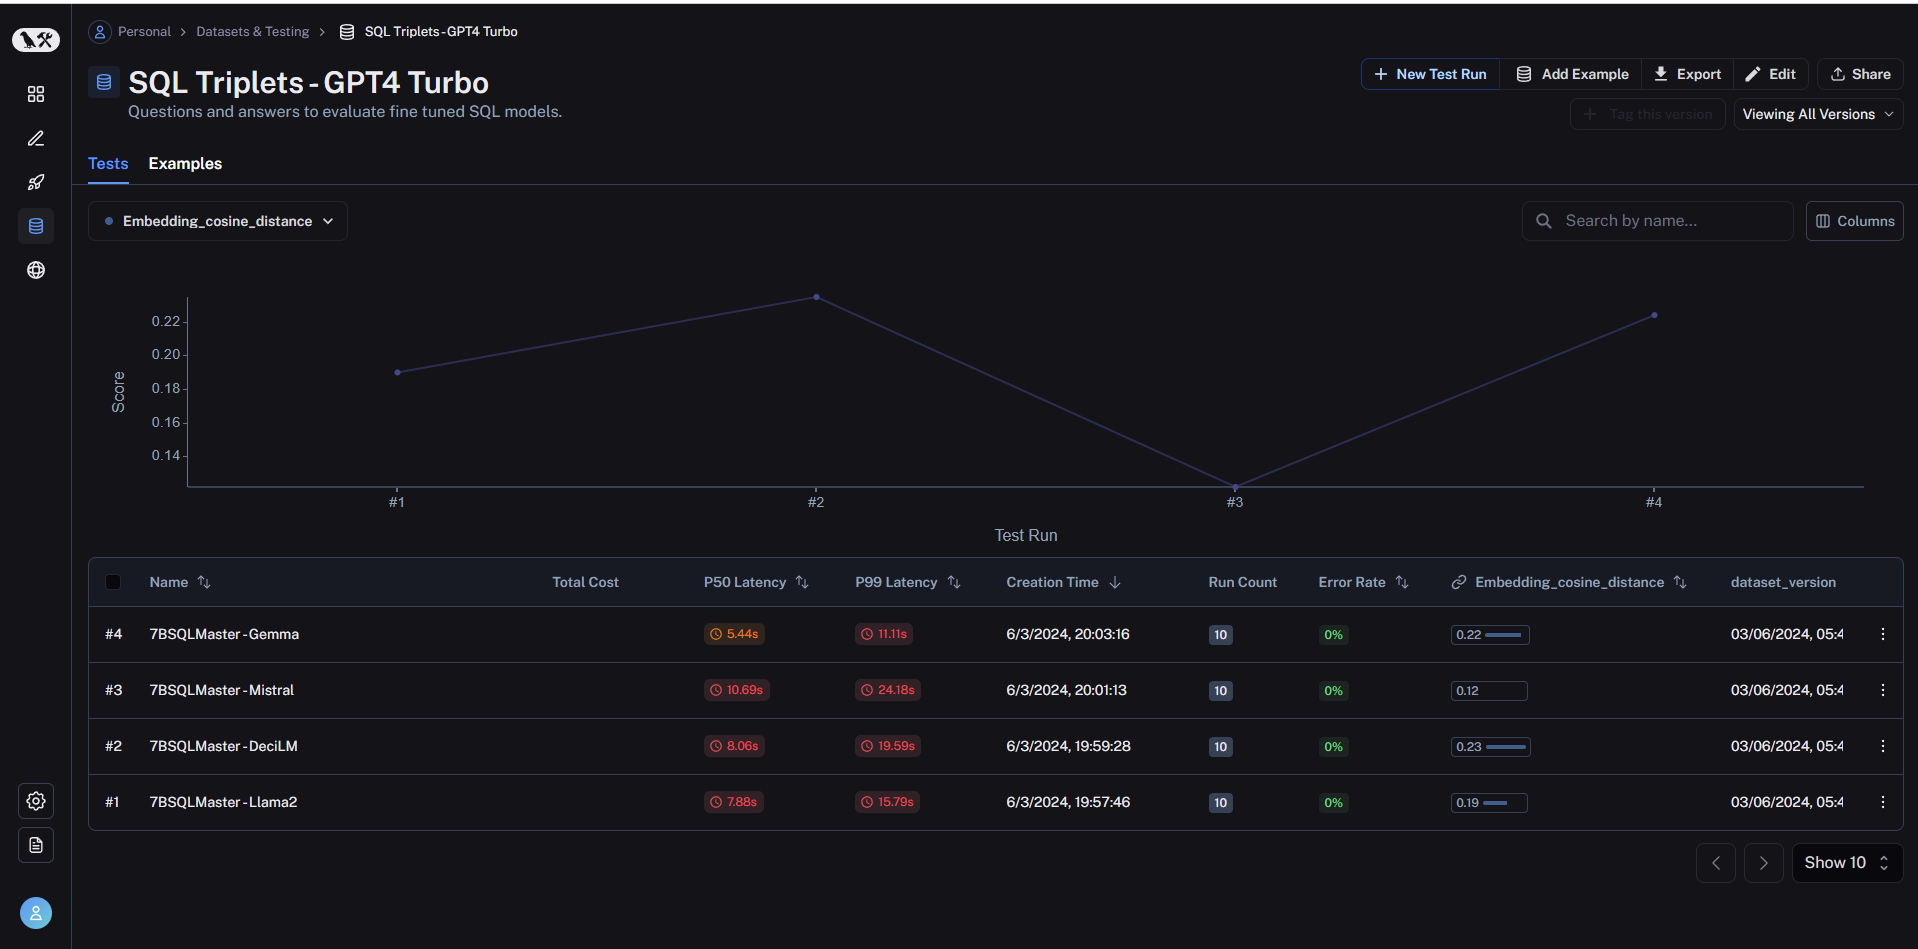Sort by Creation Time arrow

pyautogui.click(x=1115, y=582)
